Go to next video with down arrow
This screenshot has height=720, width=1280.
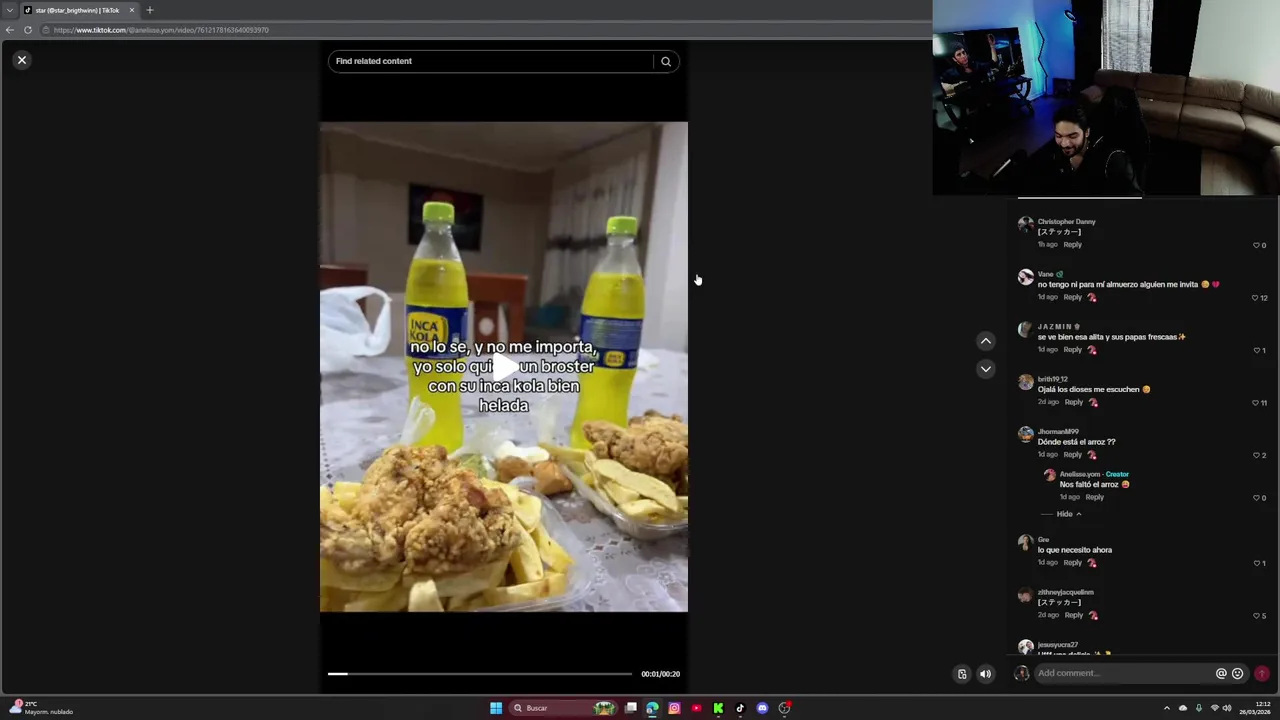[x=985, y=369]
